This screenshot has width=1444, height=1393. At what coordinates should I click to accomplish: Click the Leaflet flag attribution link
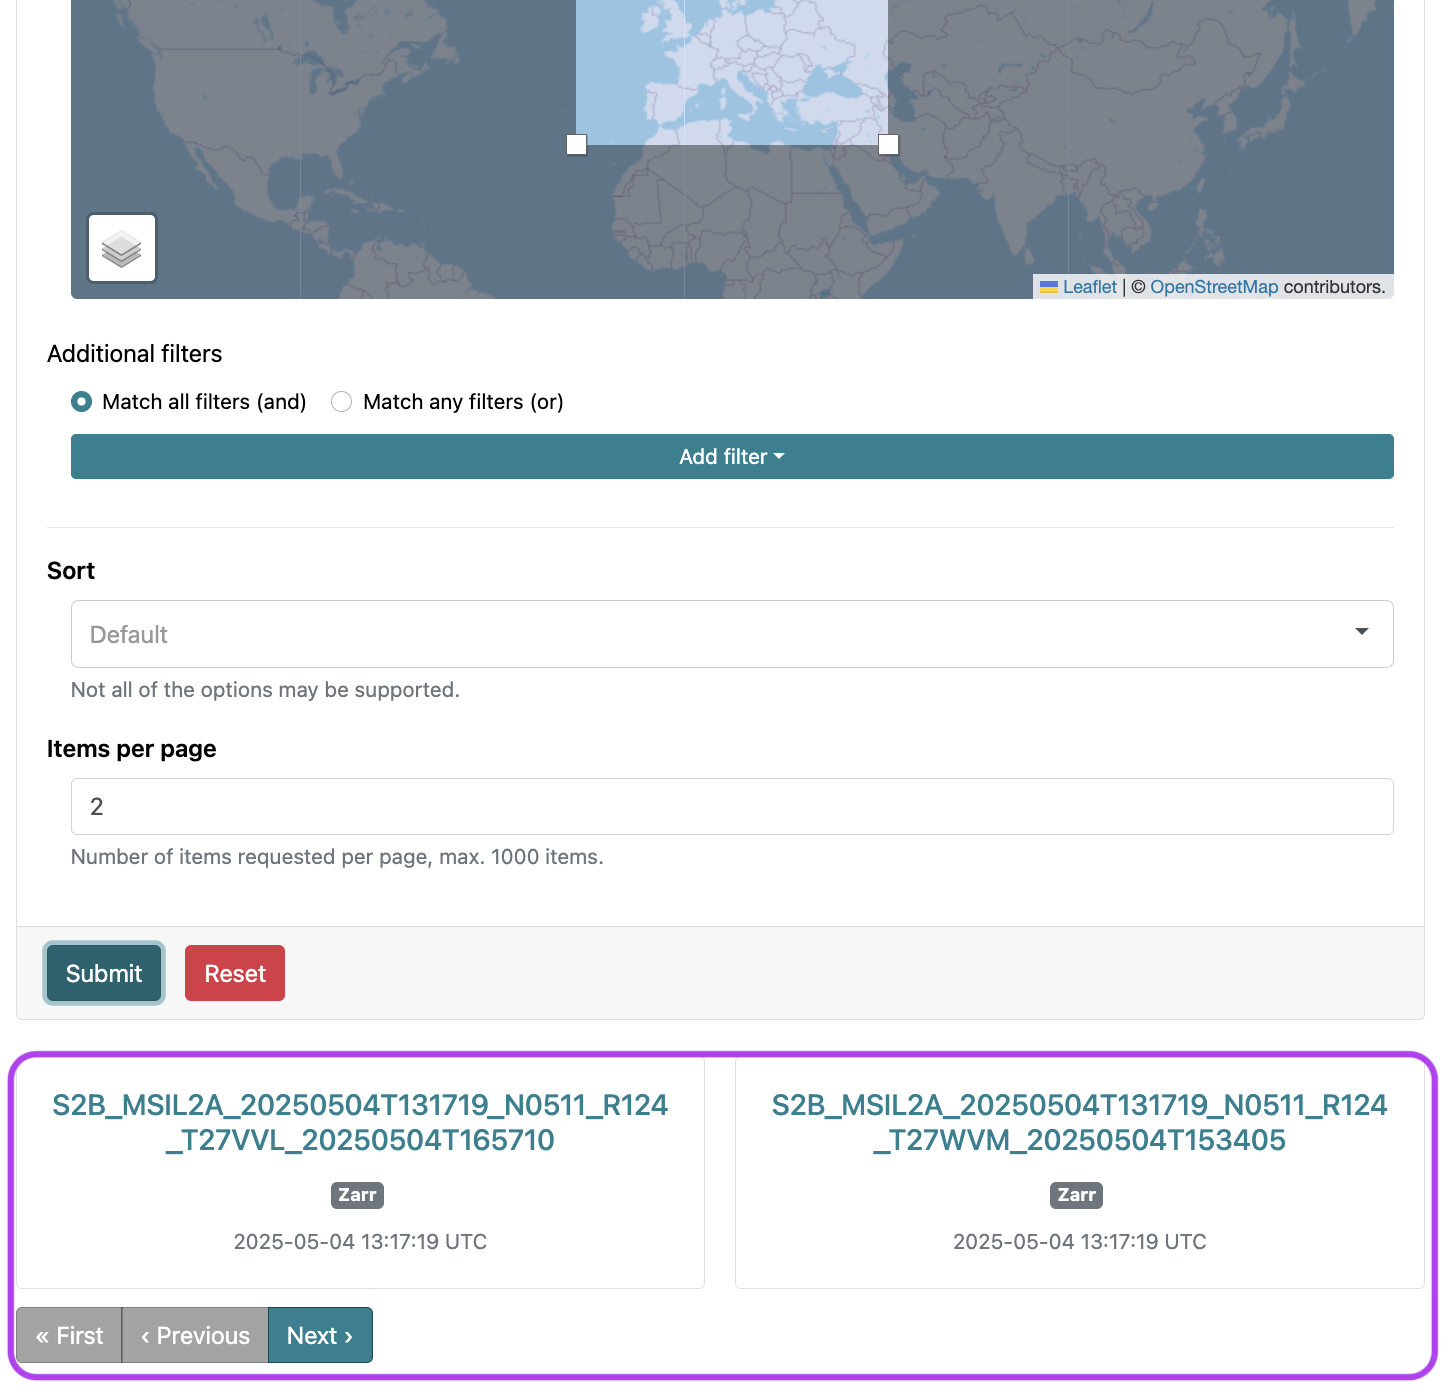[x=1078, y=287]
